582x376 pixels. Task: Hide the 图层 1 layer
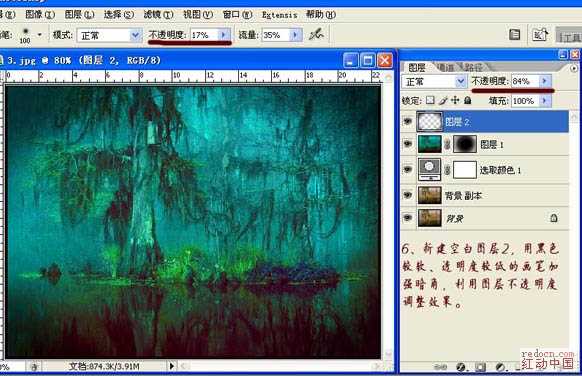click(x=408, y=144)
